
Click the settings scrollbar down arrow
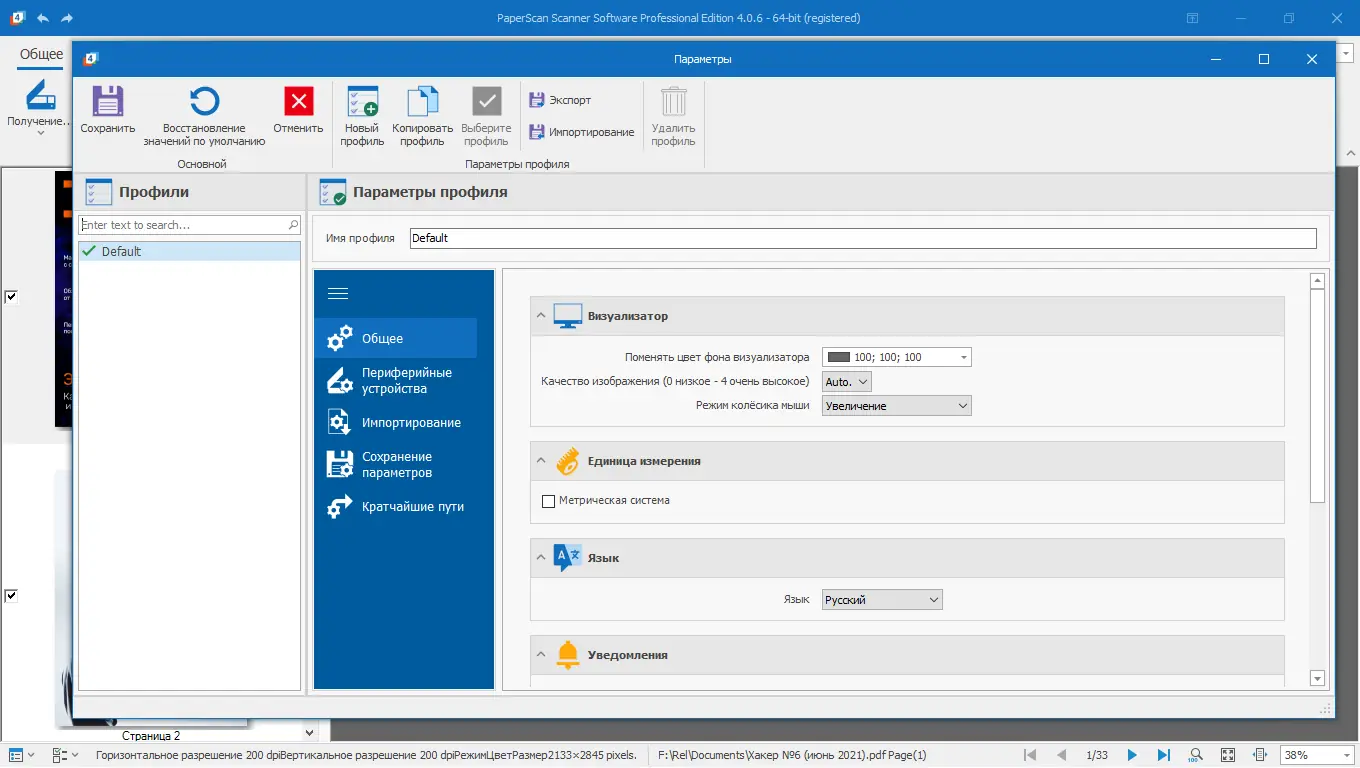coord(1317,678)
